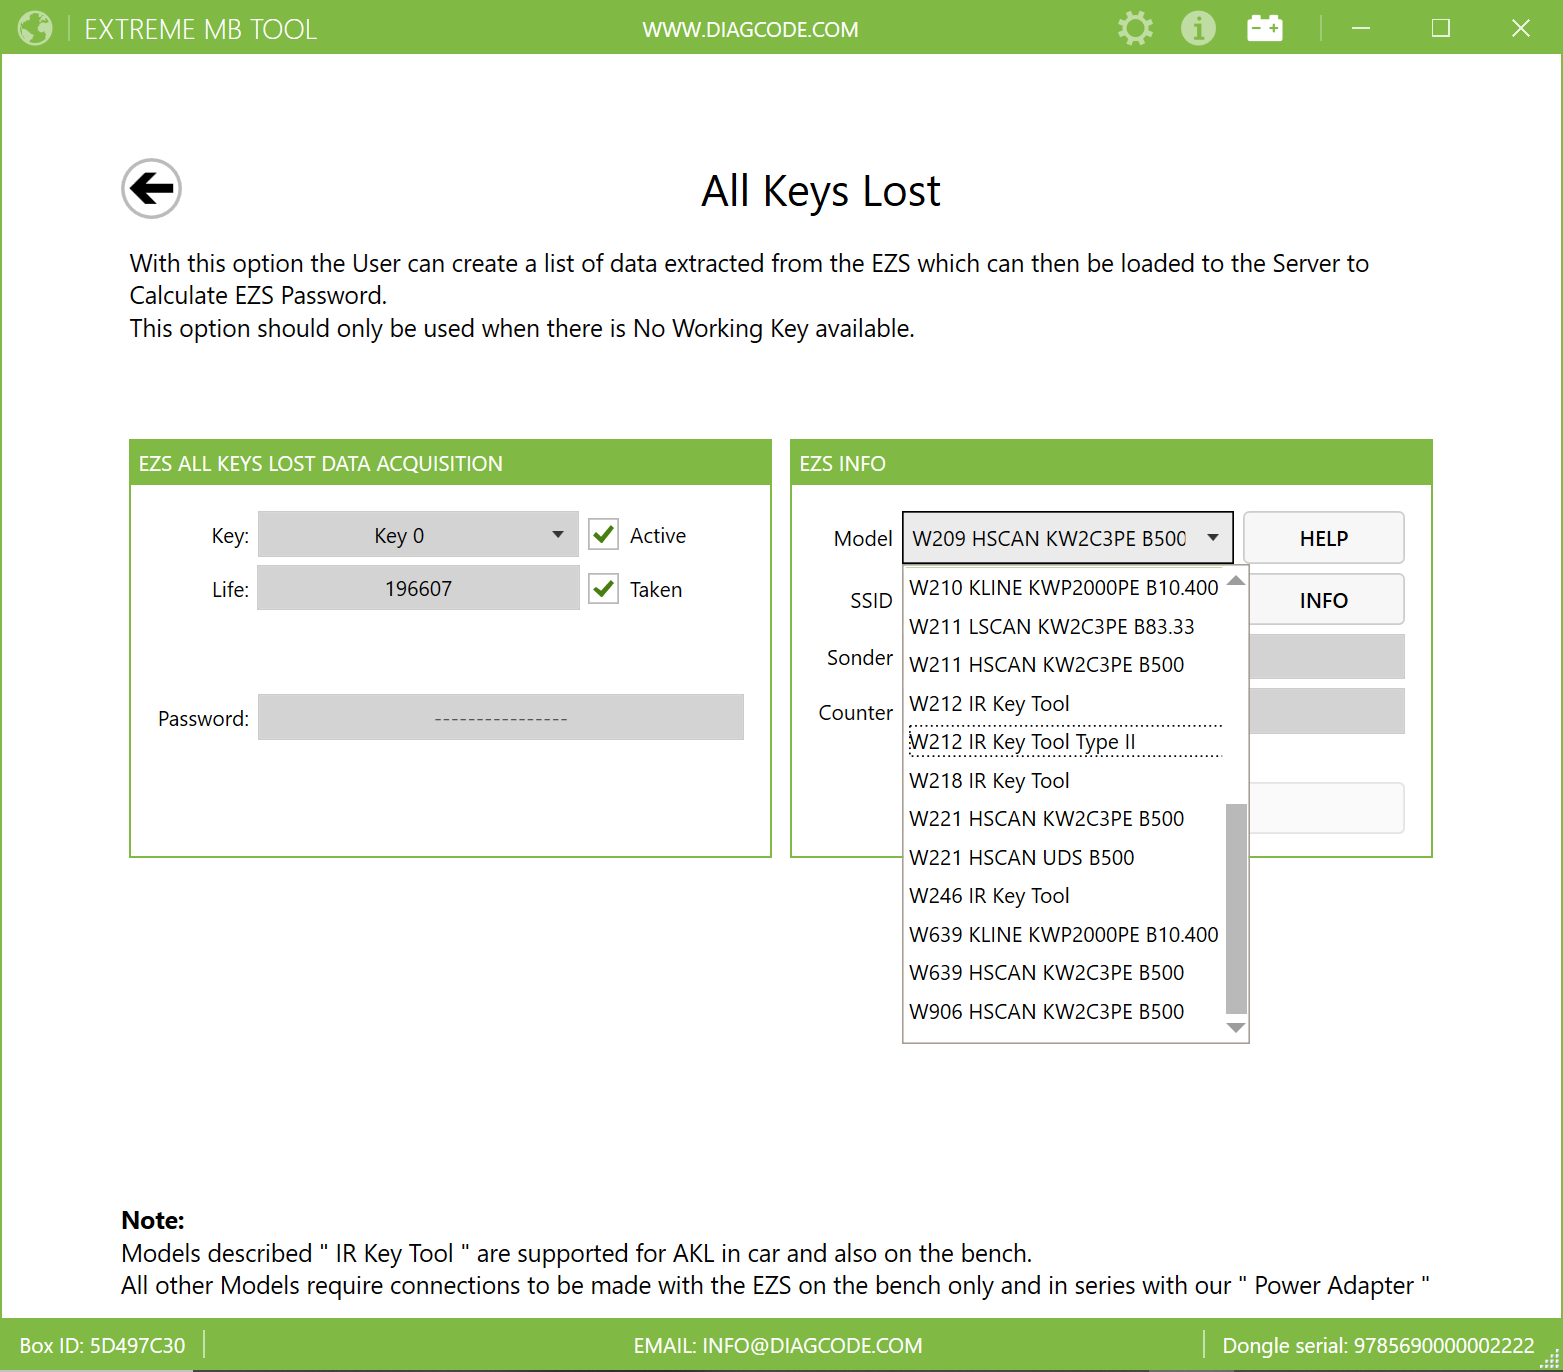Choose W218 IR Key Tool
Screen dimensions: 1563x1372
[x=1064, y=781]
